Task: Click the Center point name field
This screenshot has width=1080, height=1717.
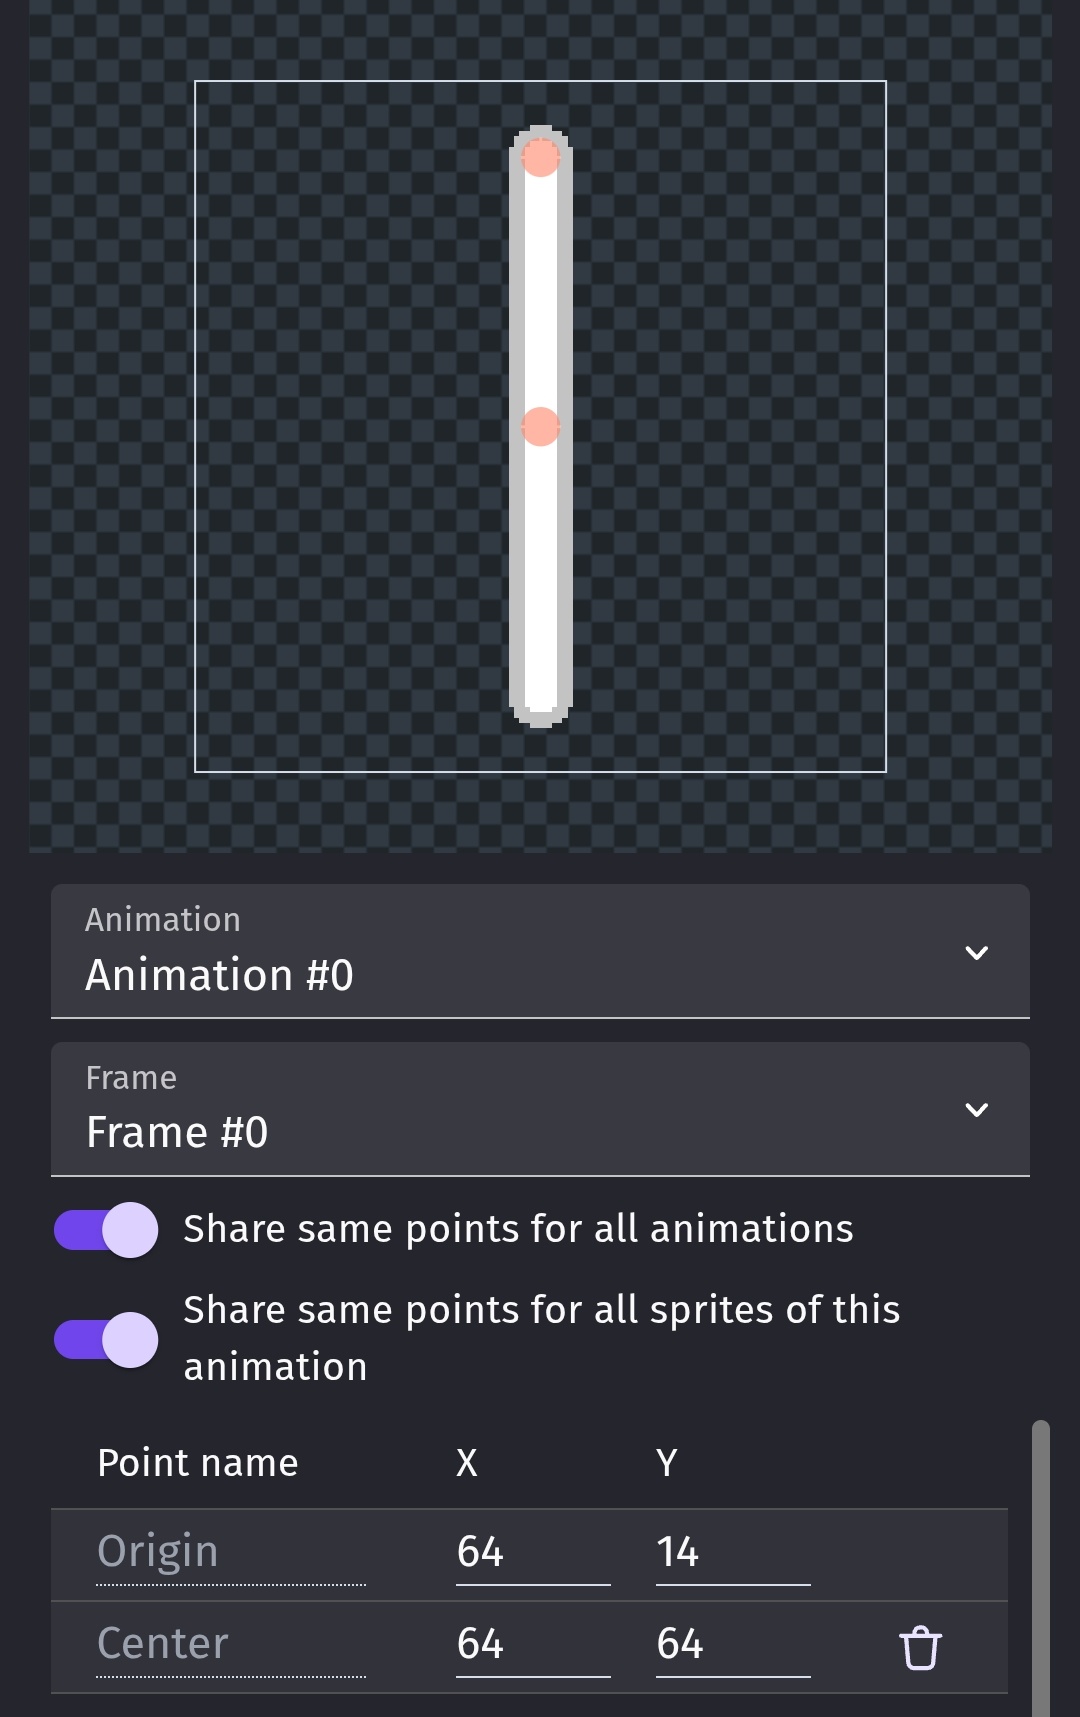Action: click(x=231, y=1645)
